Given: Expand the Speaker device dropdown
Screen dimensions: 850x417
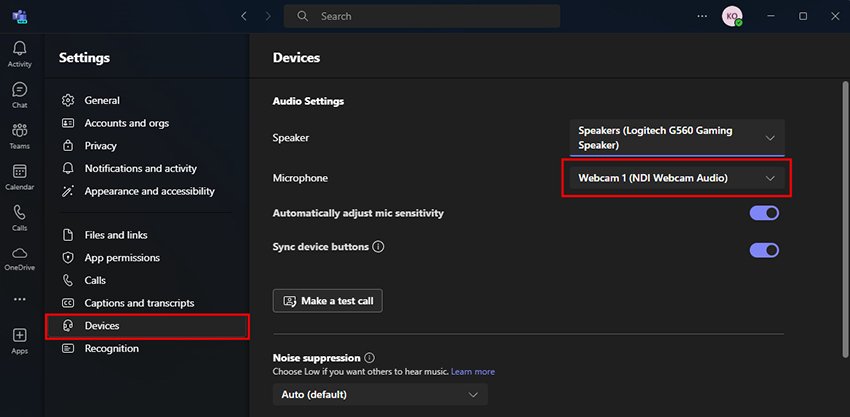Looking at the screenshot, I should coord(677,137).
